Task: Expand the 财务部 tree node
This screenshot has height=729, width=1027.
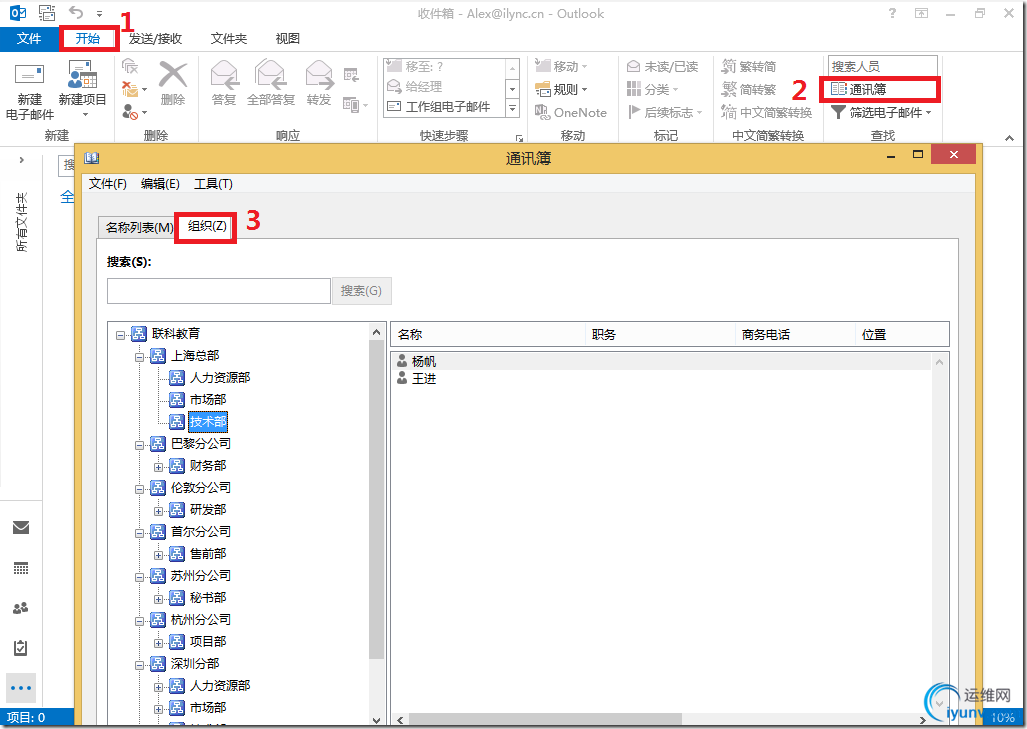Action: click(159, 468)
